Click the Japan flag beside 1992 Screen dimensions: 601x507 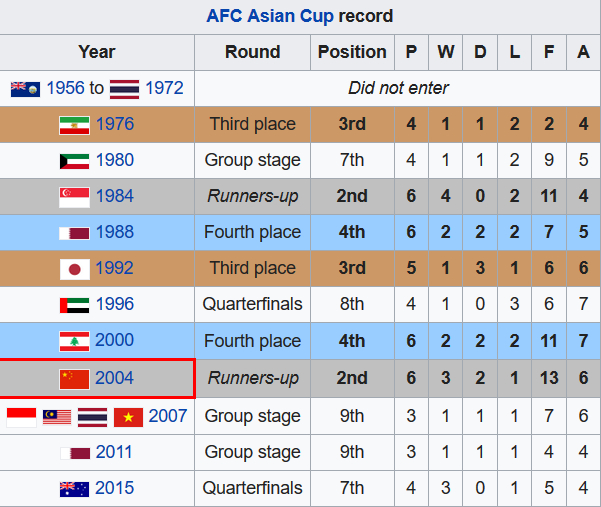73,269
